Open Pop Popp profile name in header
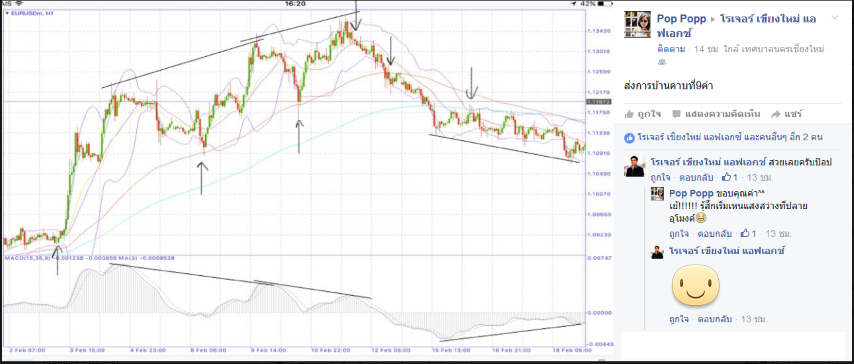The height and width of the screenshot is (364, 854). click(x=681, y=19)
